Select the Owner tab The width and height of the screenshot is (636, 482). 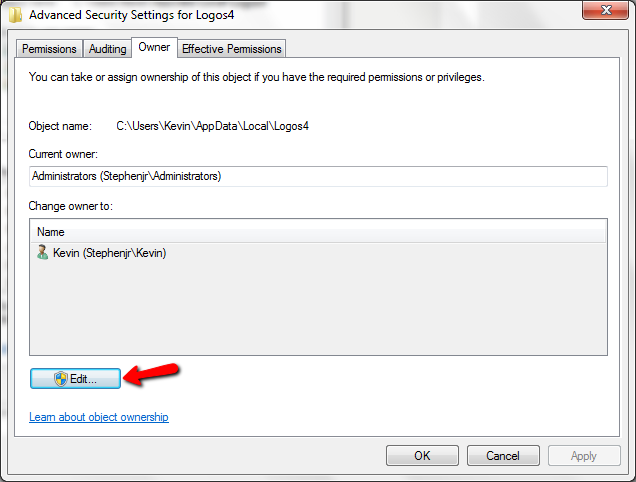tap(154, 47)
